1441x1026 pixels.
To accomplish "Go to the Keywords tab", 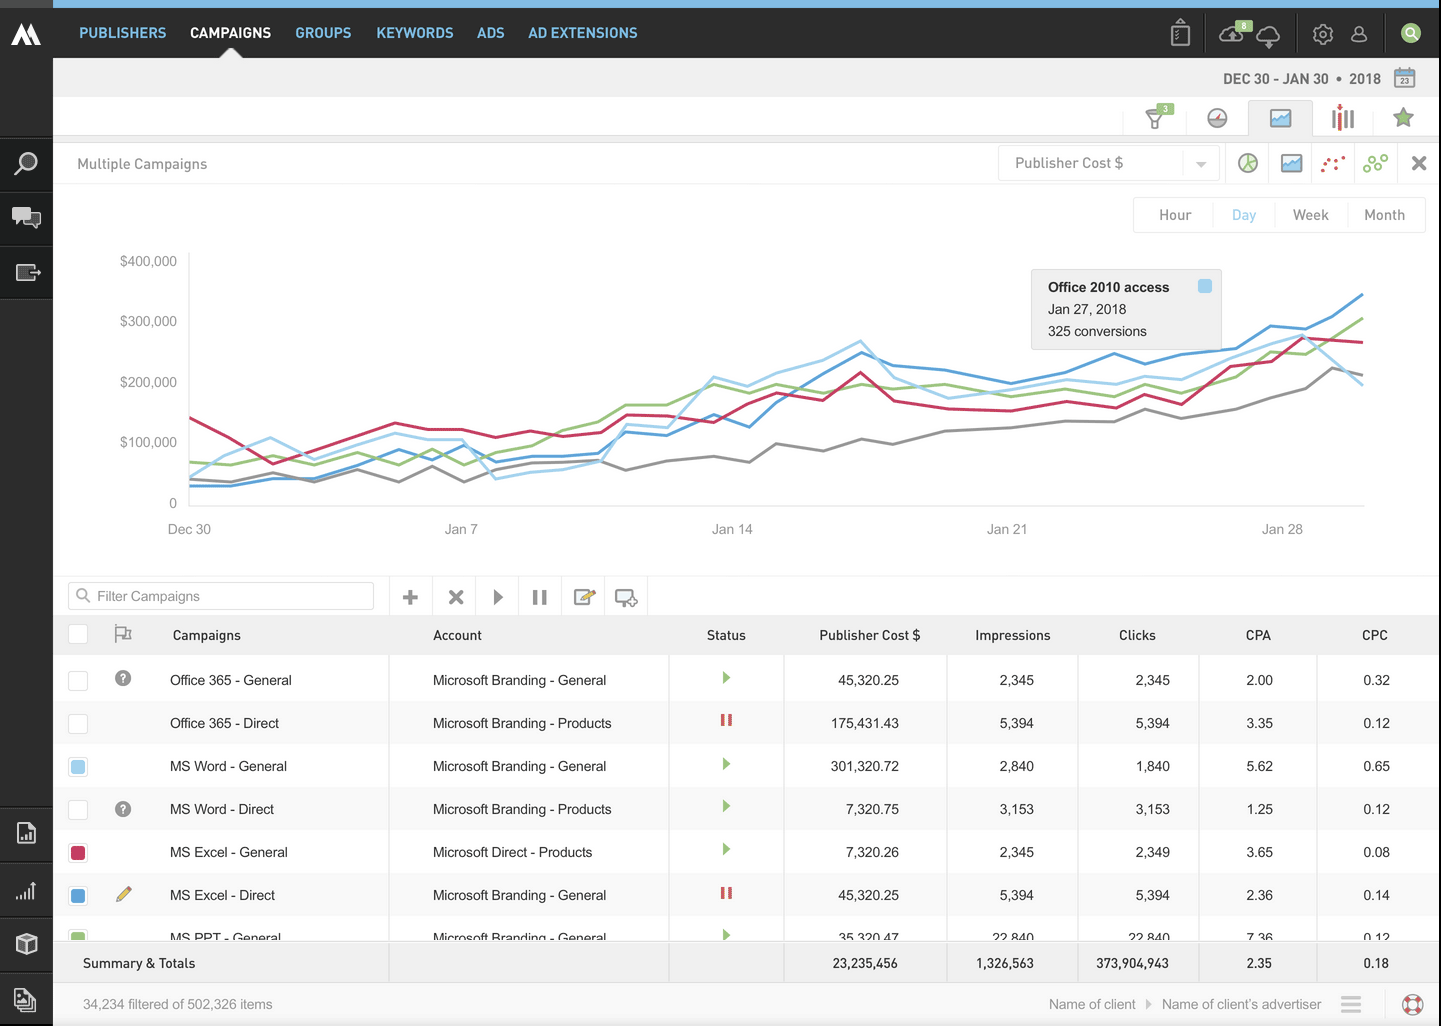I will coord(414,33).
